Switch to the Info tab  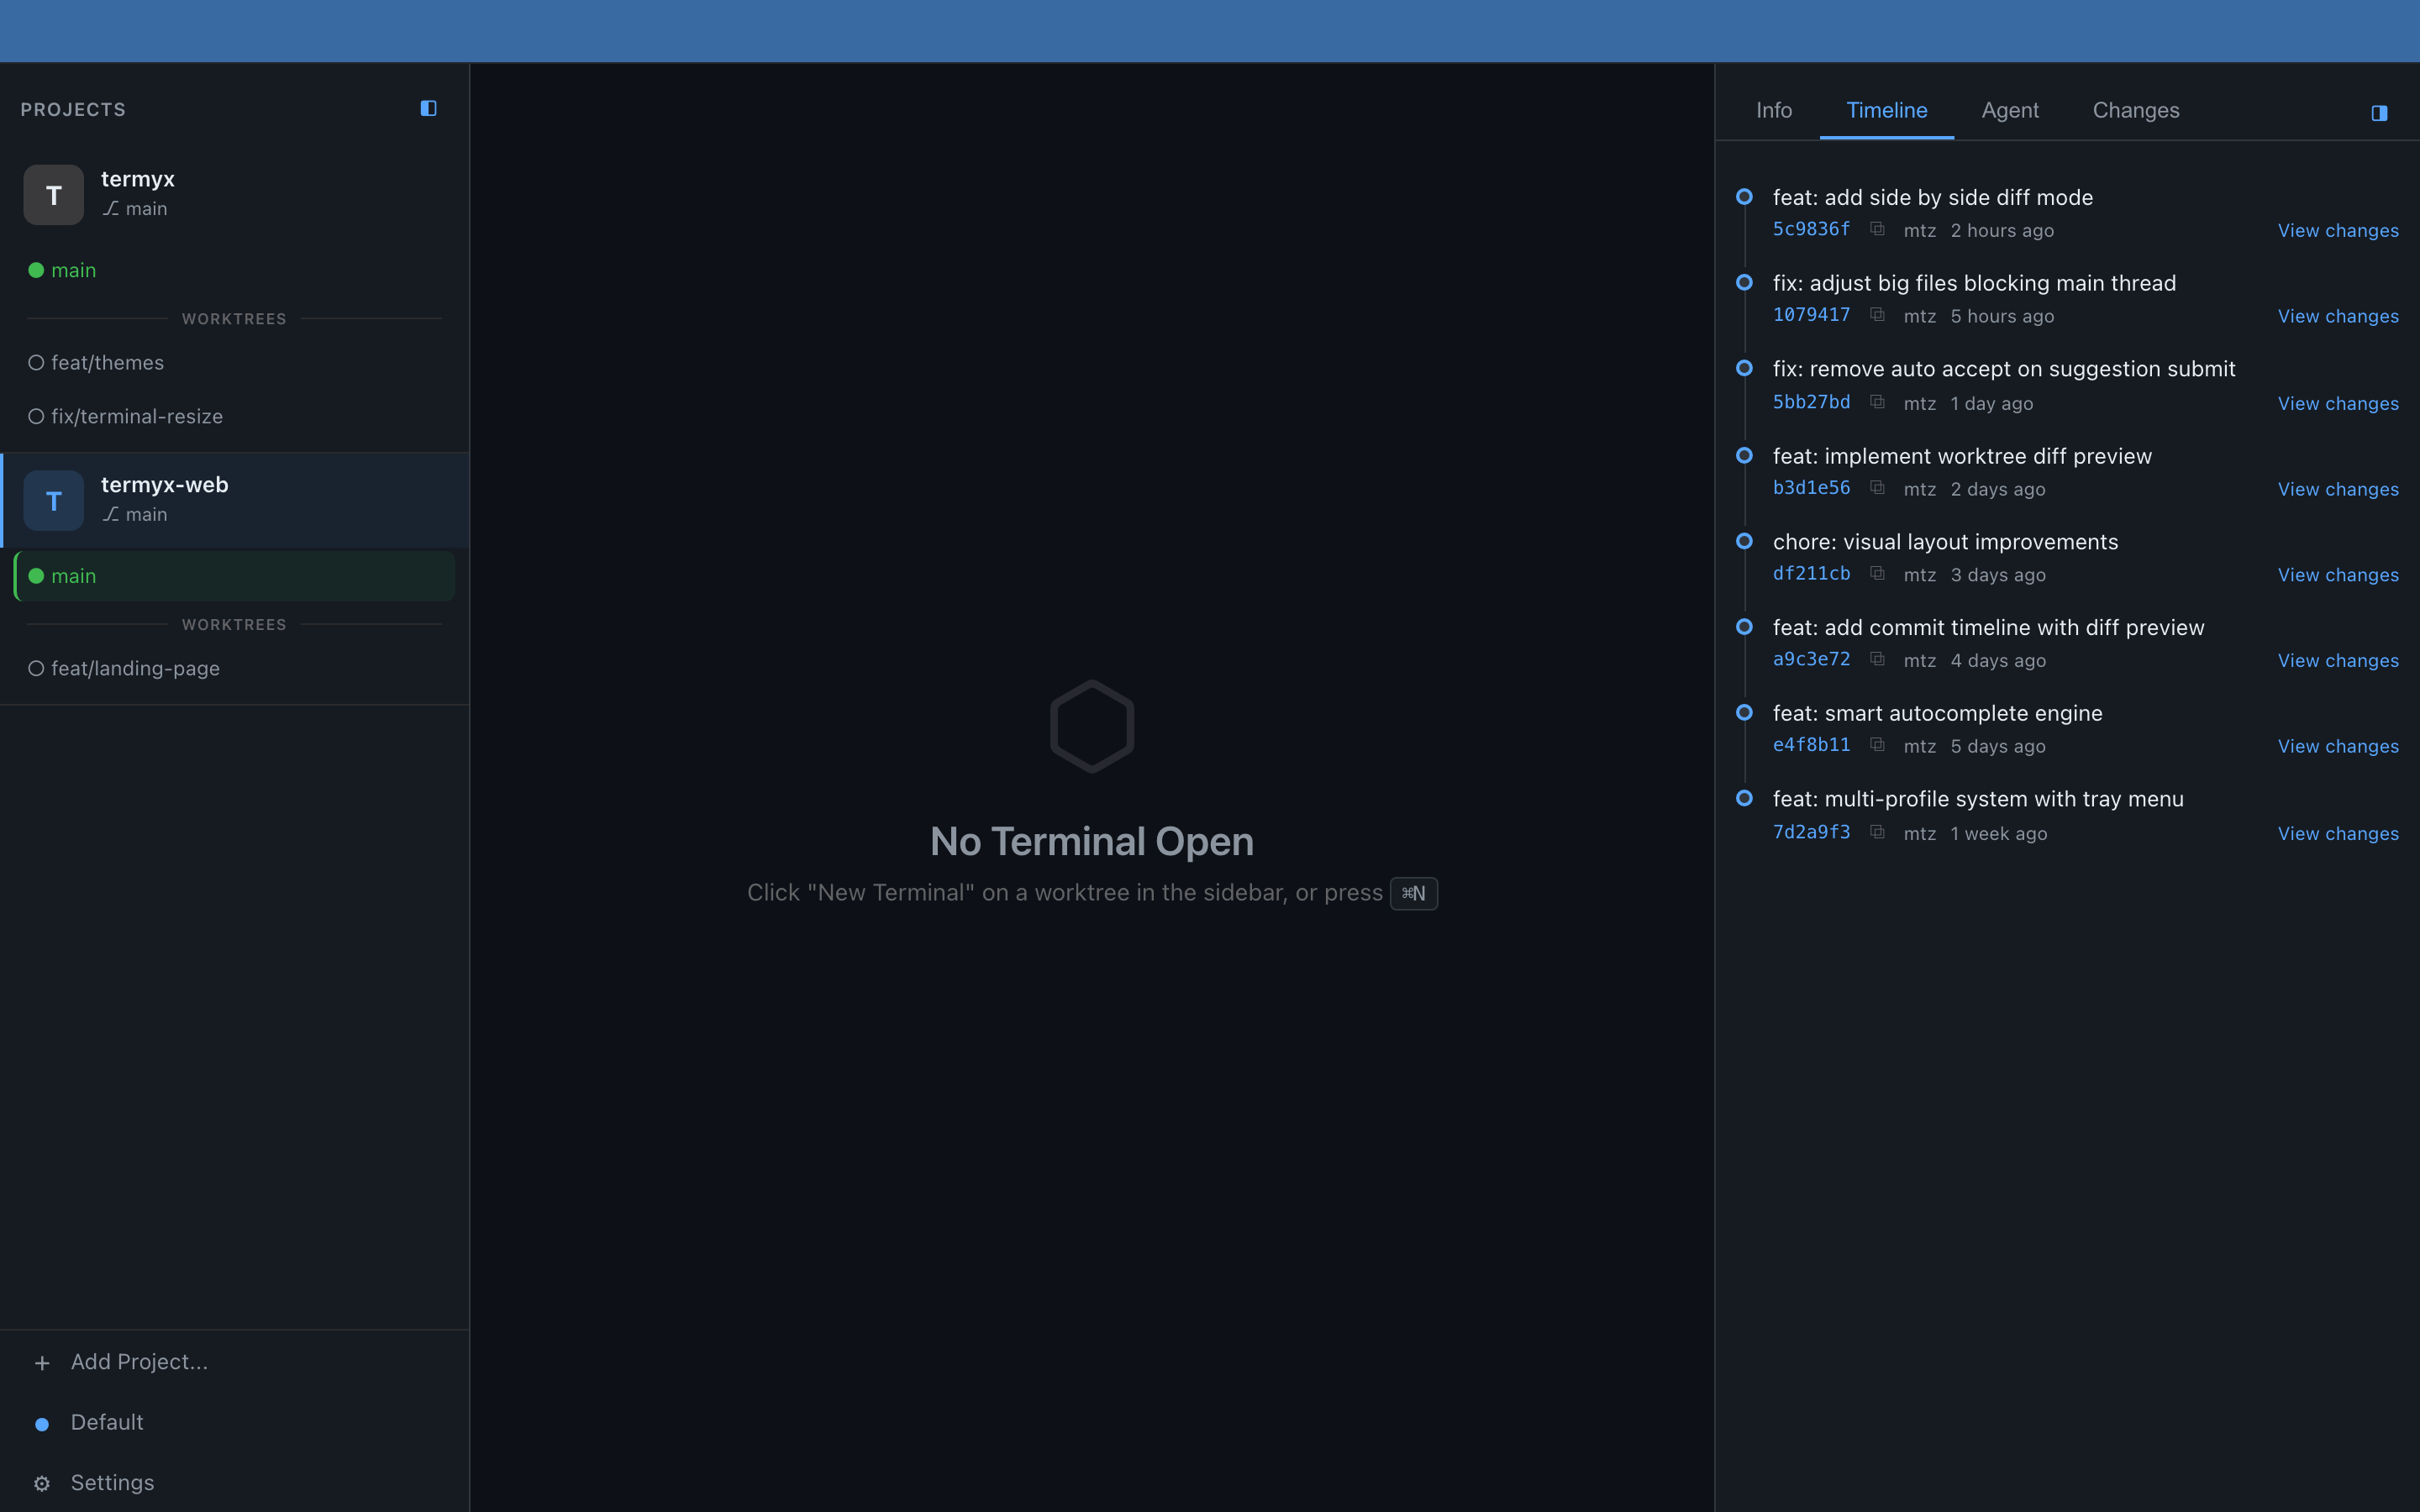click(1774, 110)
